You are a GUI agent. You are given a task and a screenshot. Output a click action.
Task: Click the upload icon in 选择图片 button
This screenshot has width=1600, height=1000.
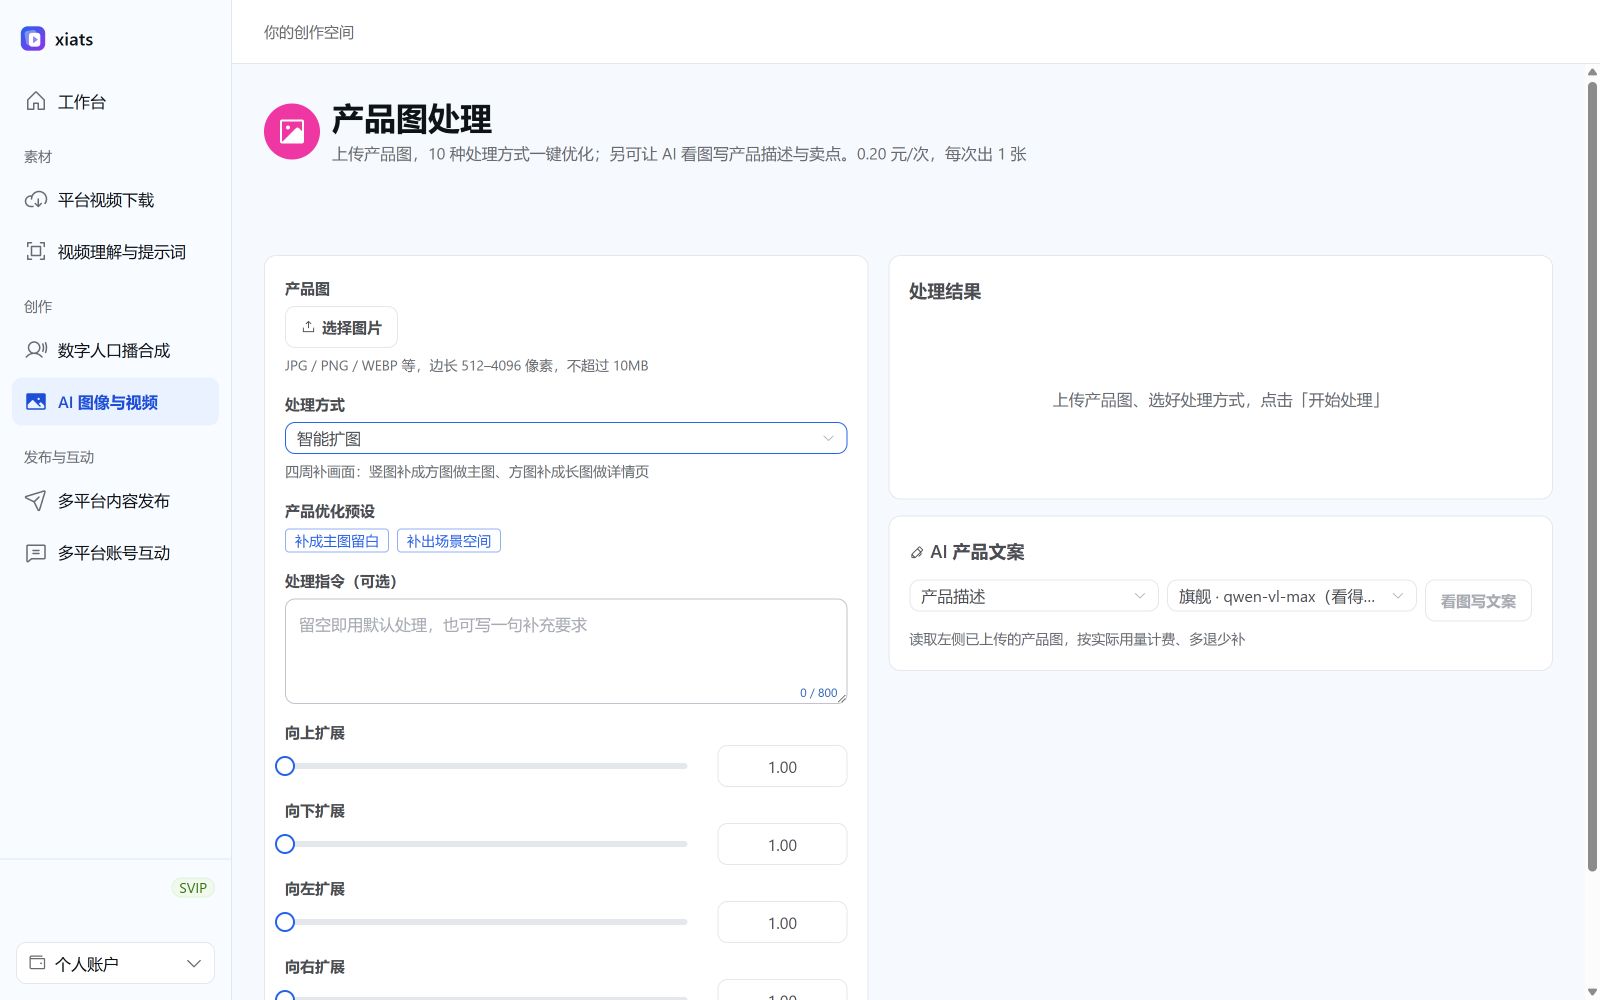point(308,327)
